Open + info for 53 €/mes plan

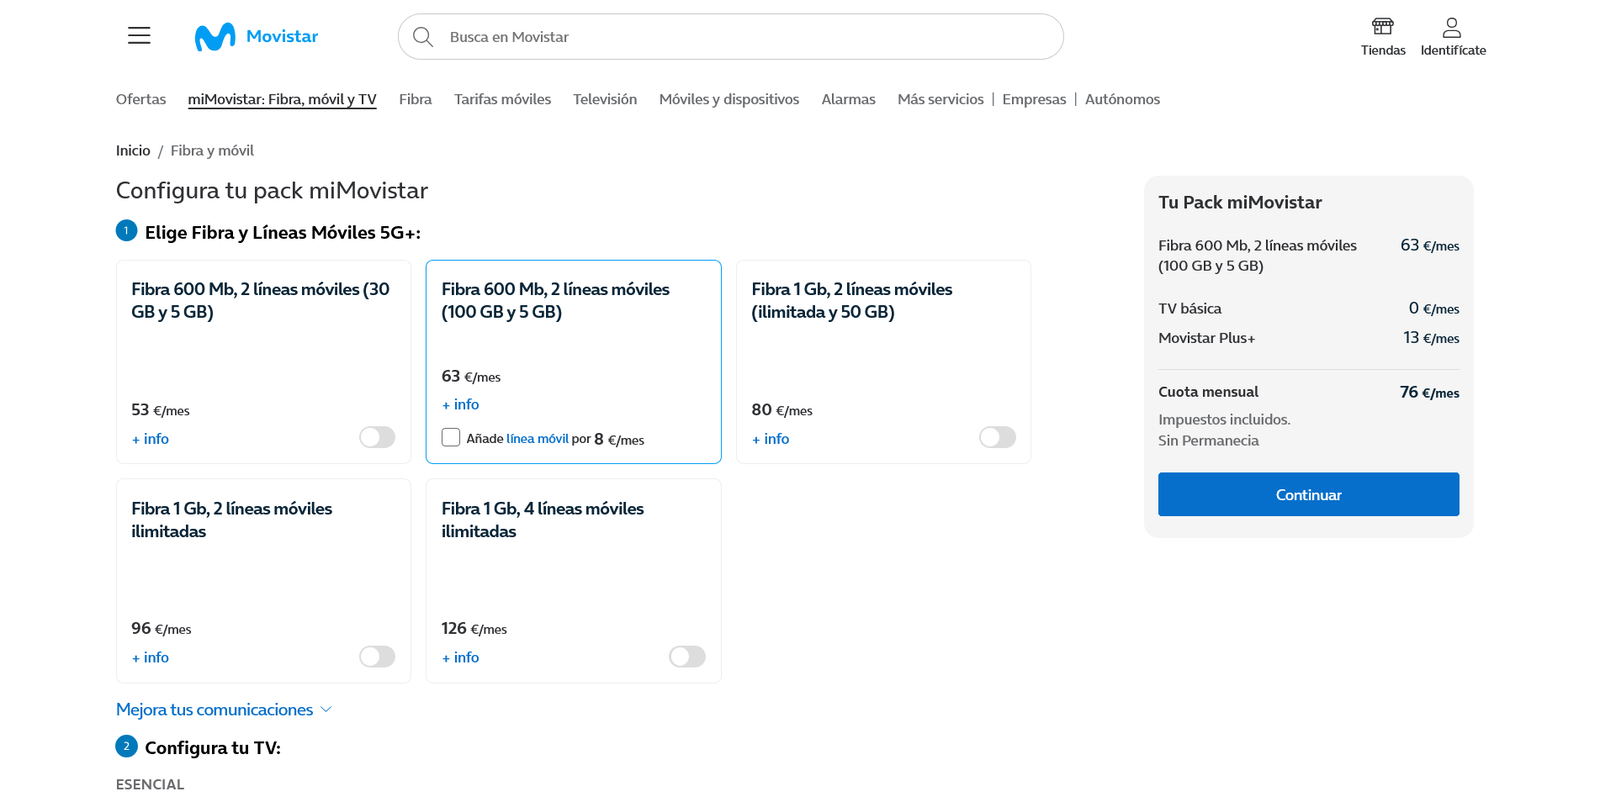pyautogui.click(x=150, y=438)
